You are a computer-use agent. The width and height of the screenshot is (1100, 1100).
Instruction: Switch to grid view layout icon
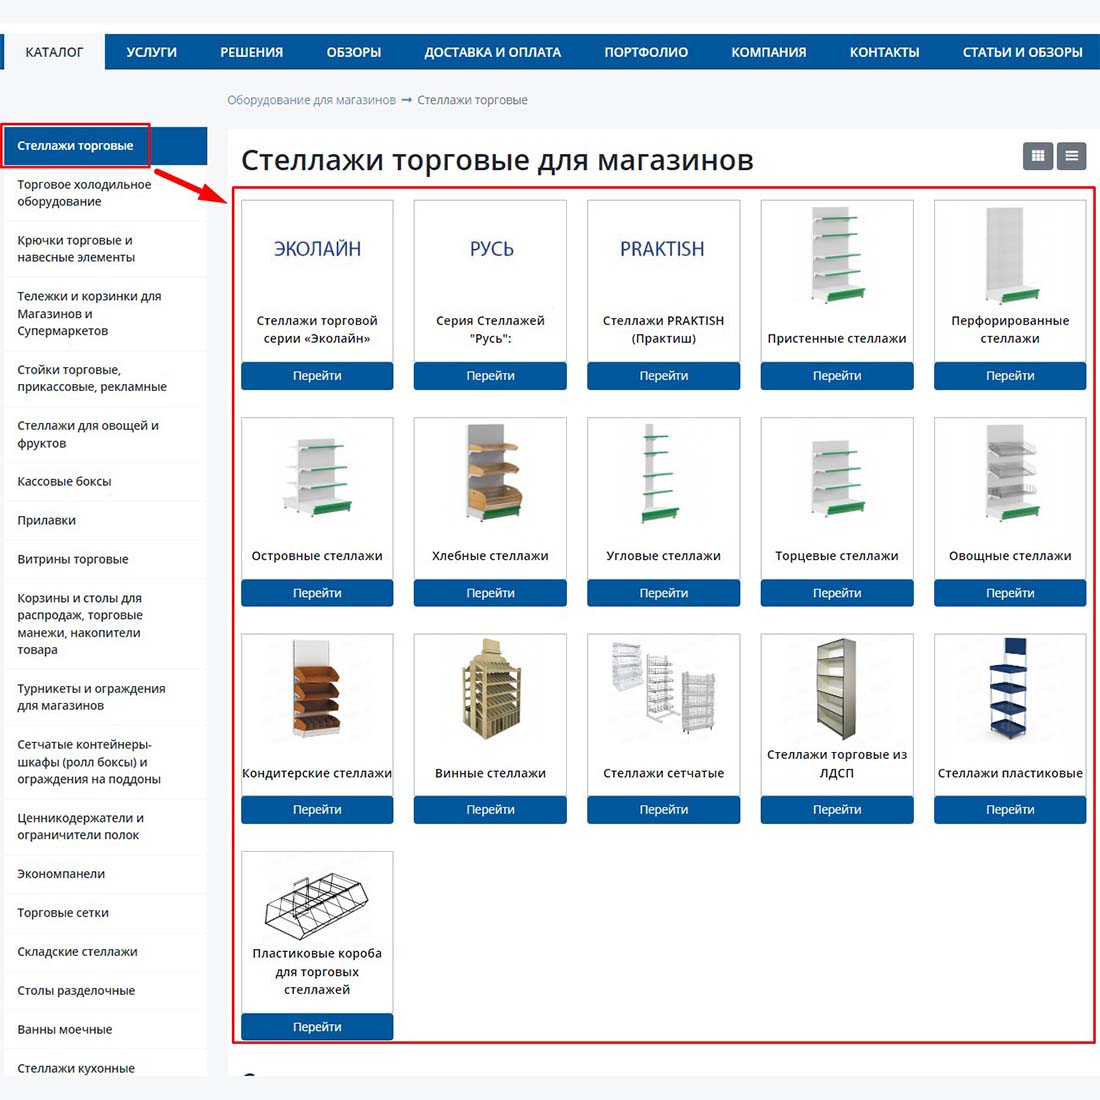point(1038,156)
